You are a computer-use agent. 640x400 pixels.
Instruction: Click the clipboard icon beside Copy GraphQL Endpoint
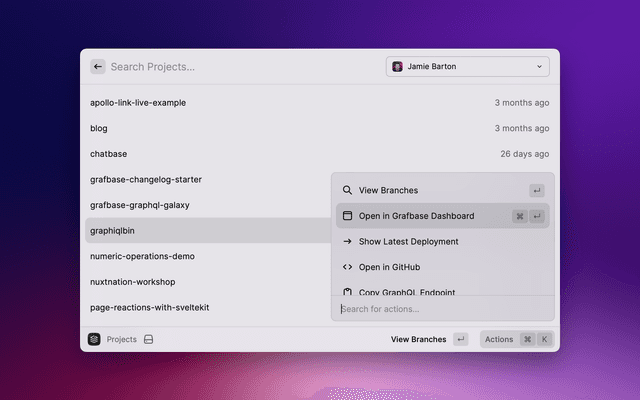(347, 292)
